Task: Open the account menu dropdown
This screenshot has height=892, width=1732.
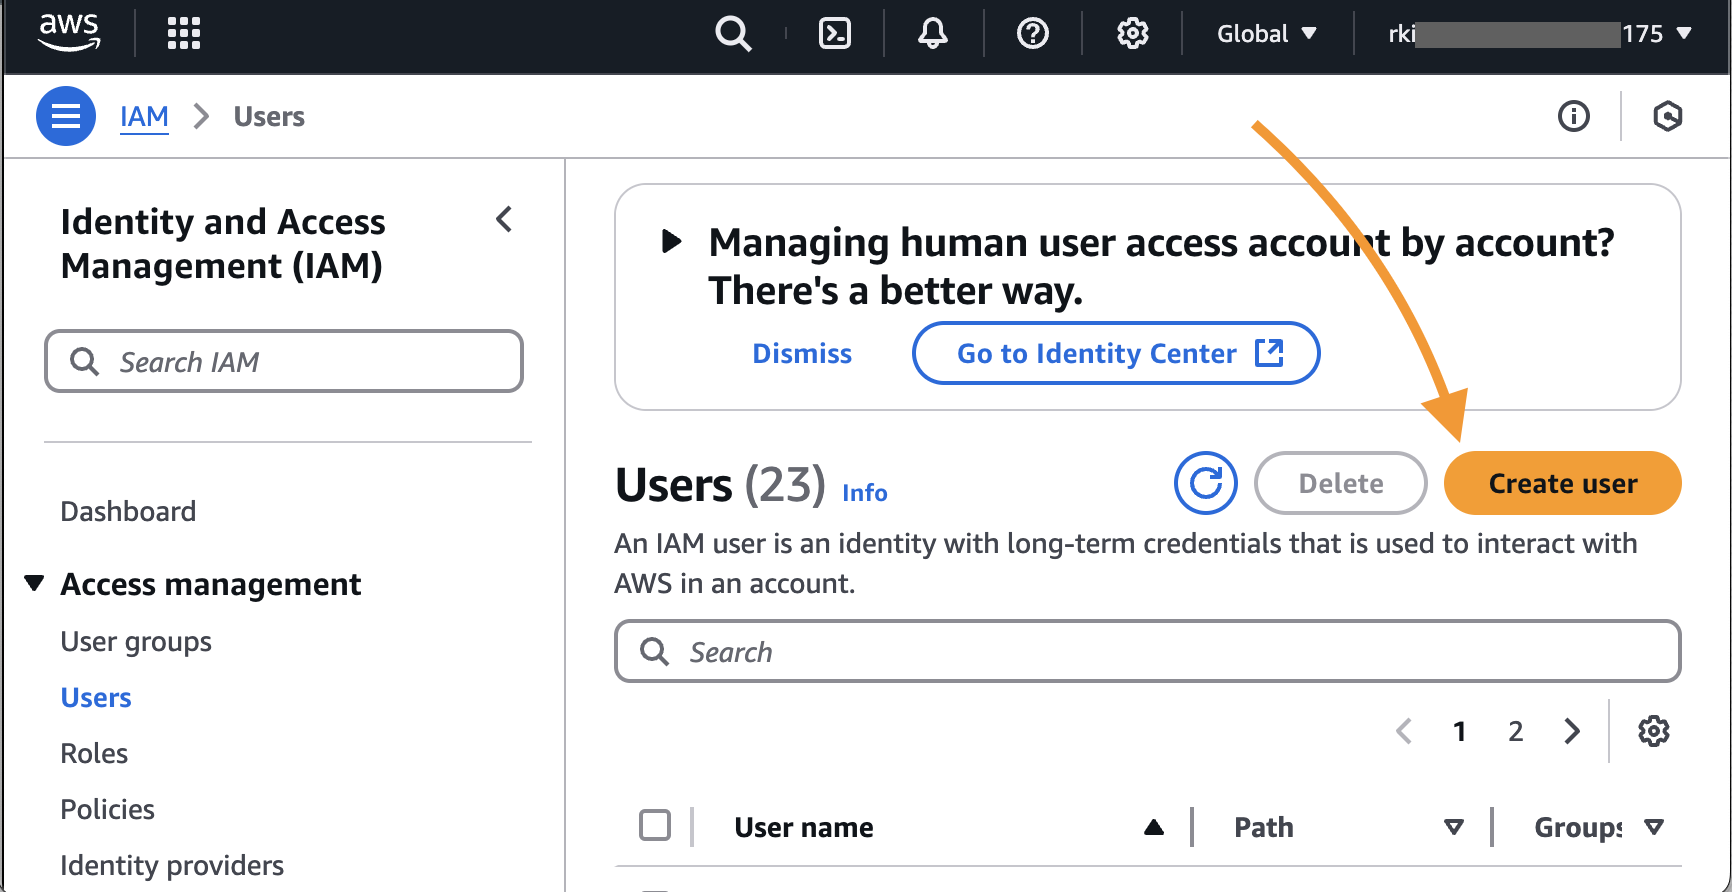Action: (x=1540, y=34)
